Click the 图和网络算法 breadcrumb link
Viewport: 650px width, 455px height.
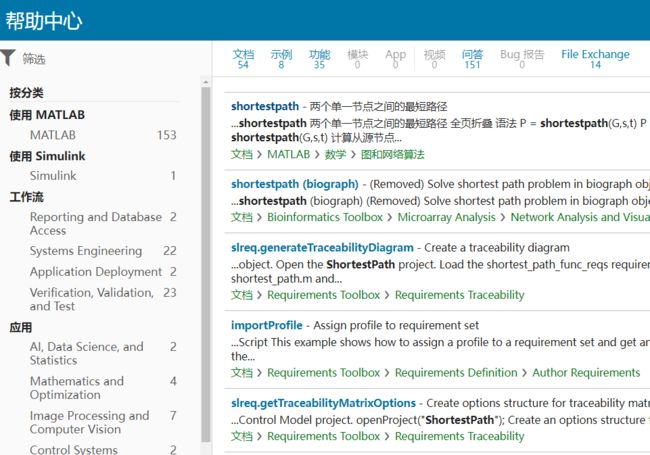(393, 155)
